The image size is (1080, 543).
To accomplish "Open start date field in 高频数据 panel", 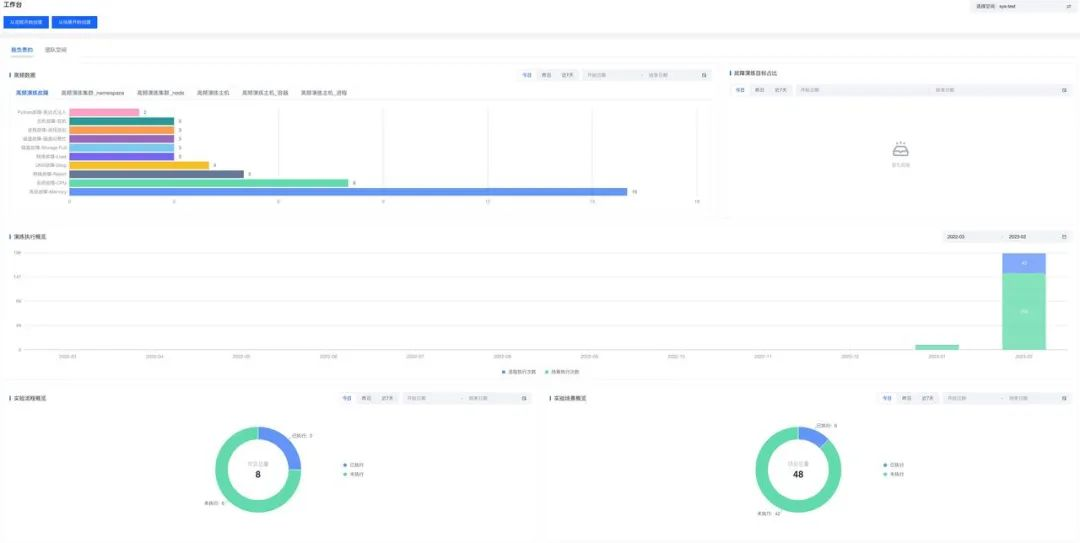I will pos(611,75).
